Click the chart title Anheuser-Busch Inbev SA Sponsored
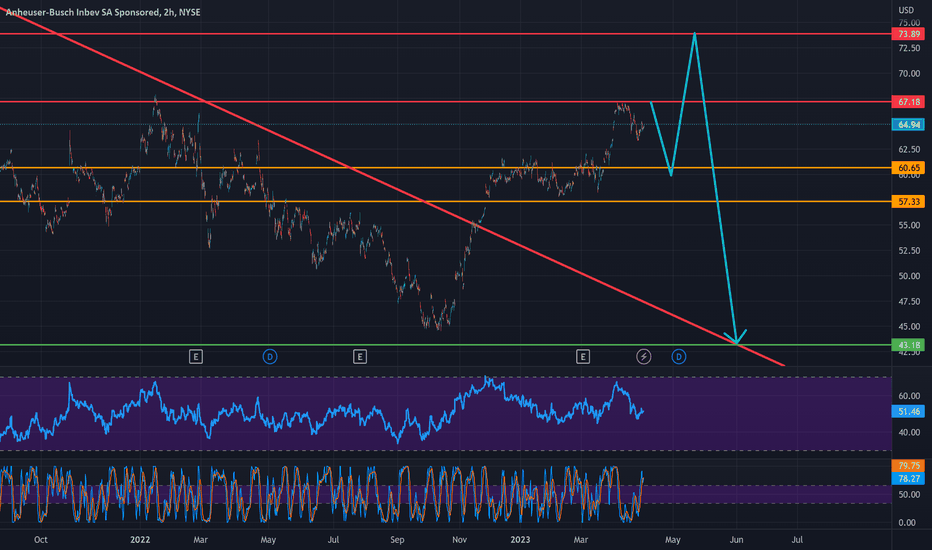 coord(82,12)
